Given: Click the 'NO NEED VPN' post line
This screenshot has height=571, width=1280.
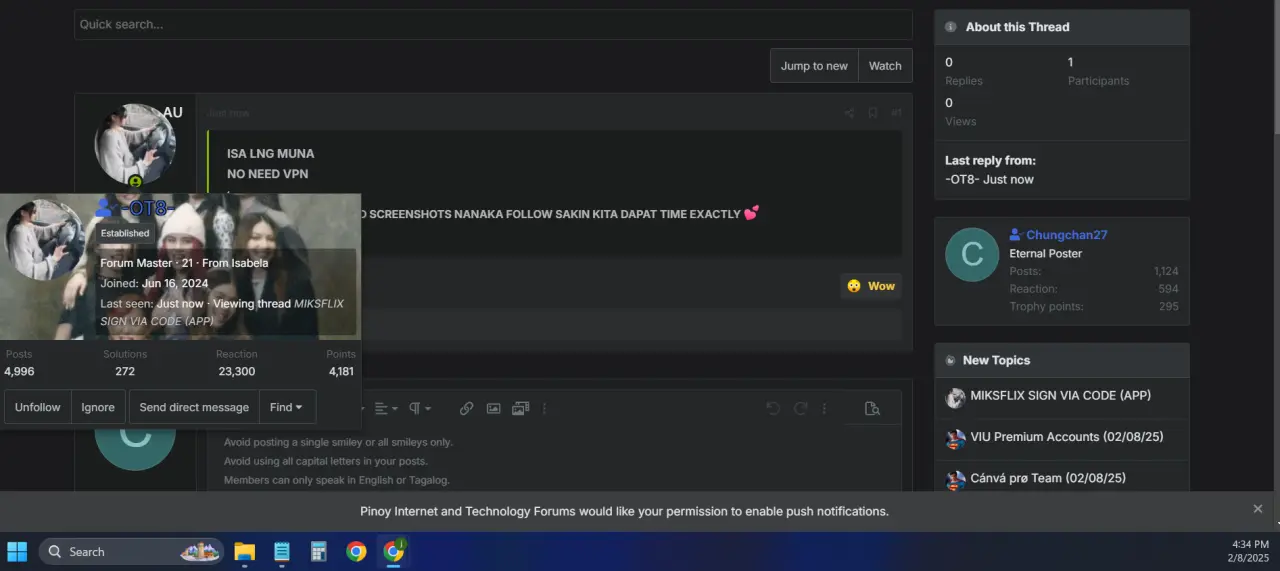Looking at the screenshot, I should click(x=267, y=174).
